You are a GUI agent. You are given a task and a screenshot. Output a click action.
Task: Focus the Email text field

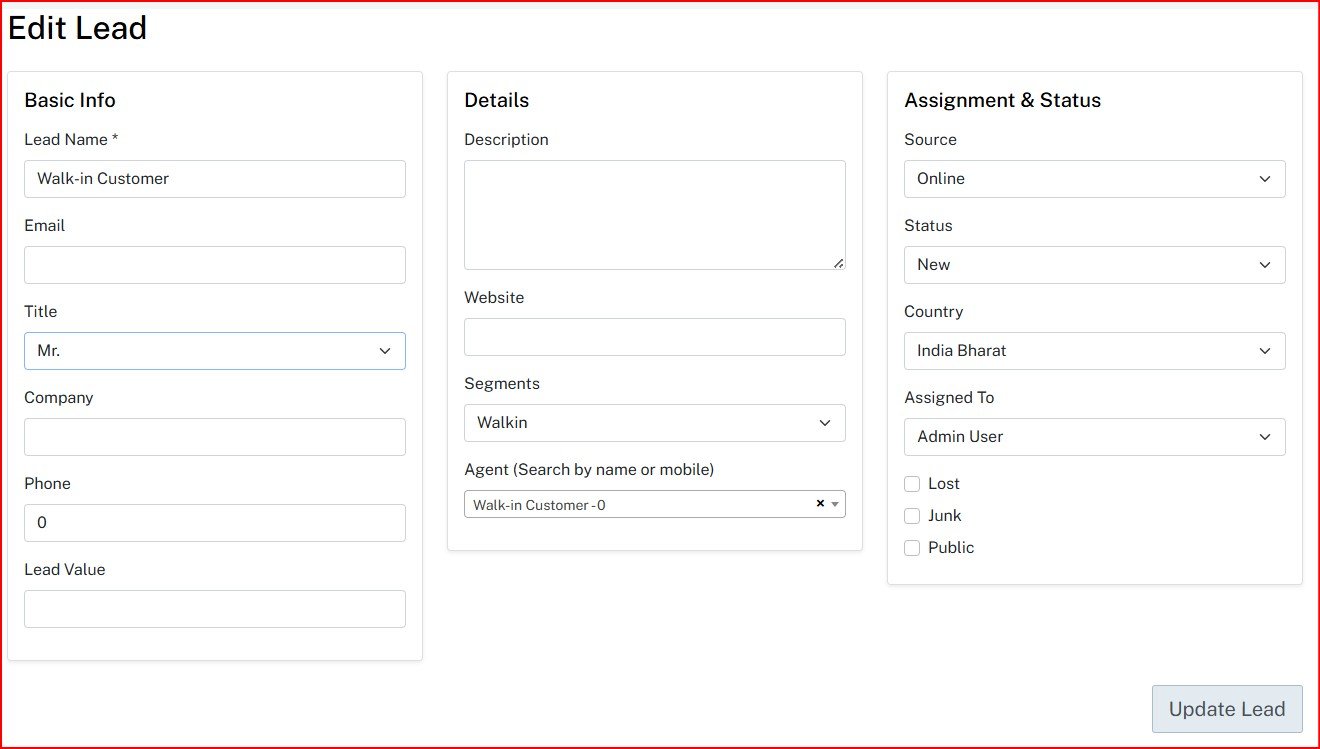214,265
